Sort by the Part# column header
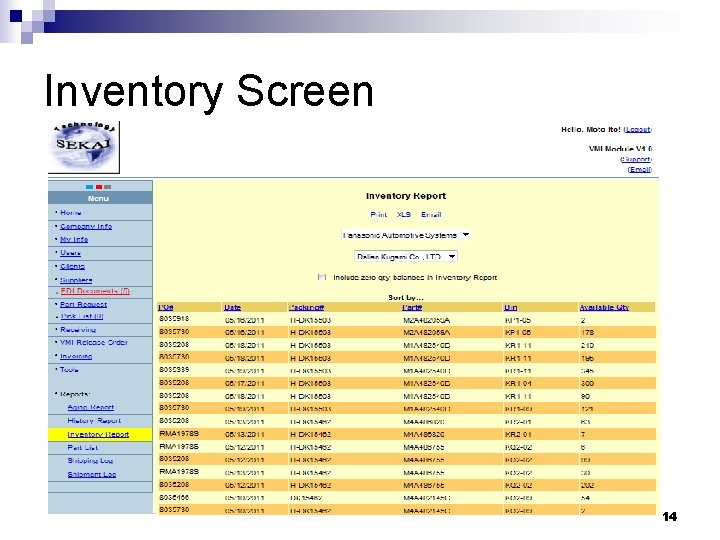This screenshot has height=540, width=720. pyautogui.click(x=412, y=308)
